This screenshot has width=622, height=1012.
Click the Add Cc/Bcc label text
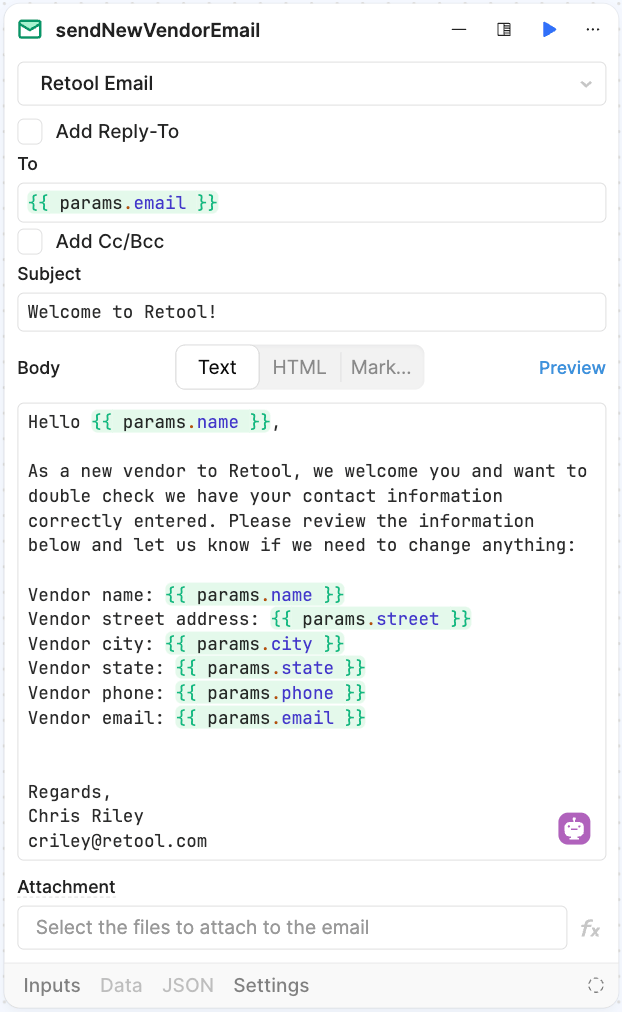pos(110,241)
